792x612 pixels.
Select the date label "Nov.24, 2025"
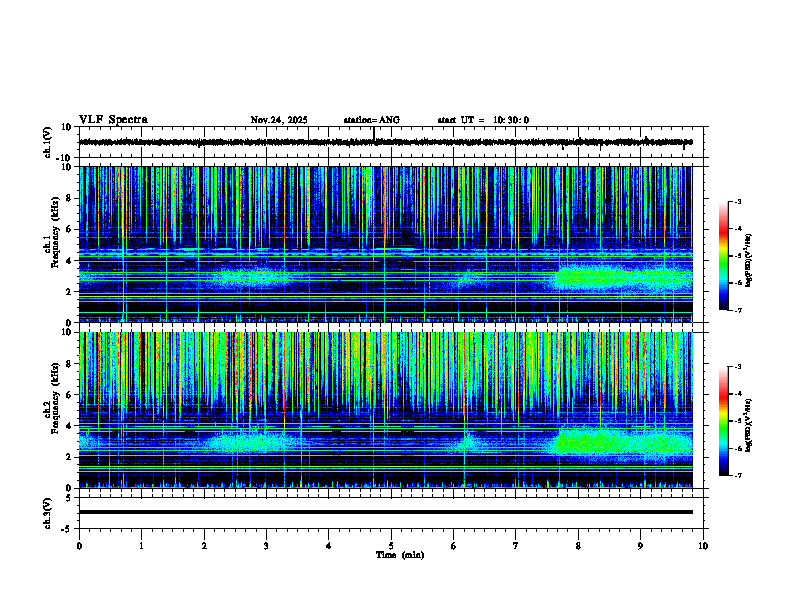279,120
